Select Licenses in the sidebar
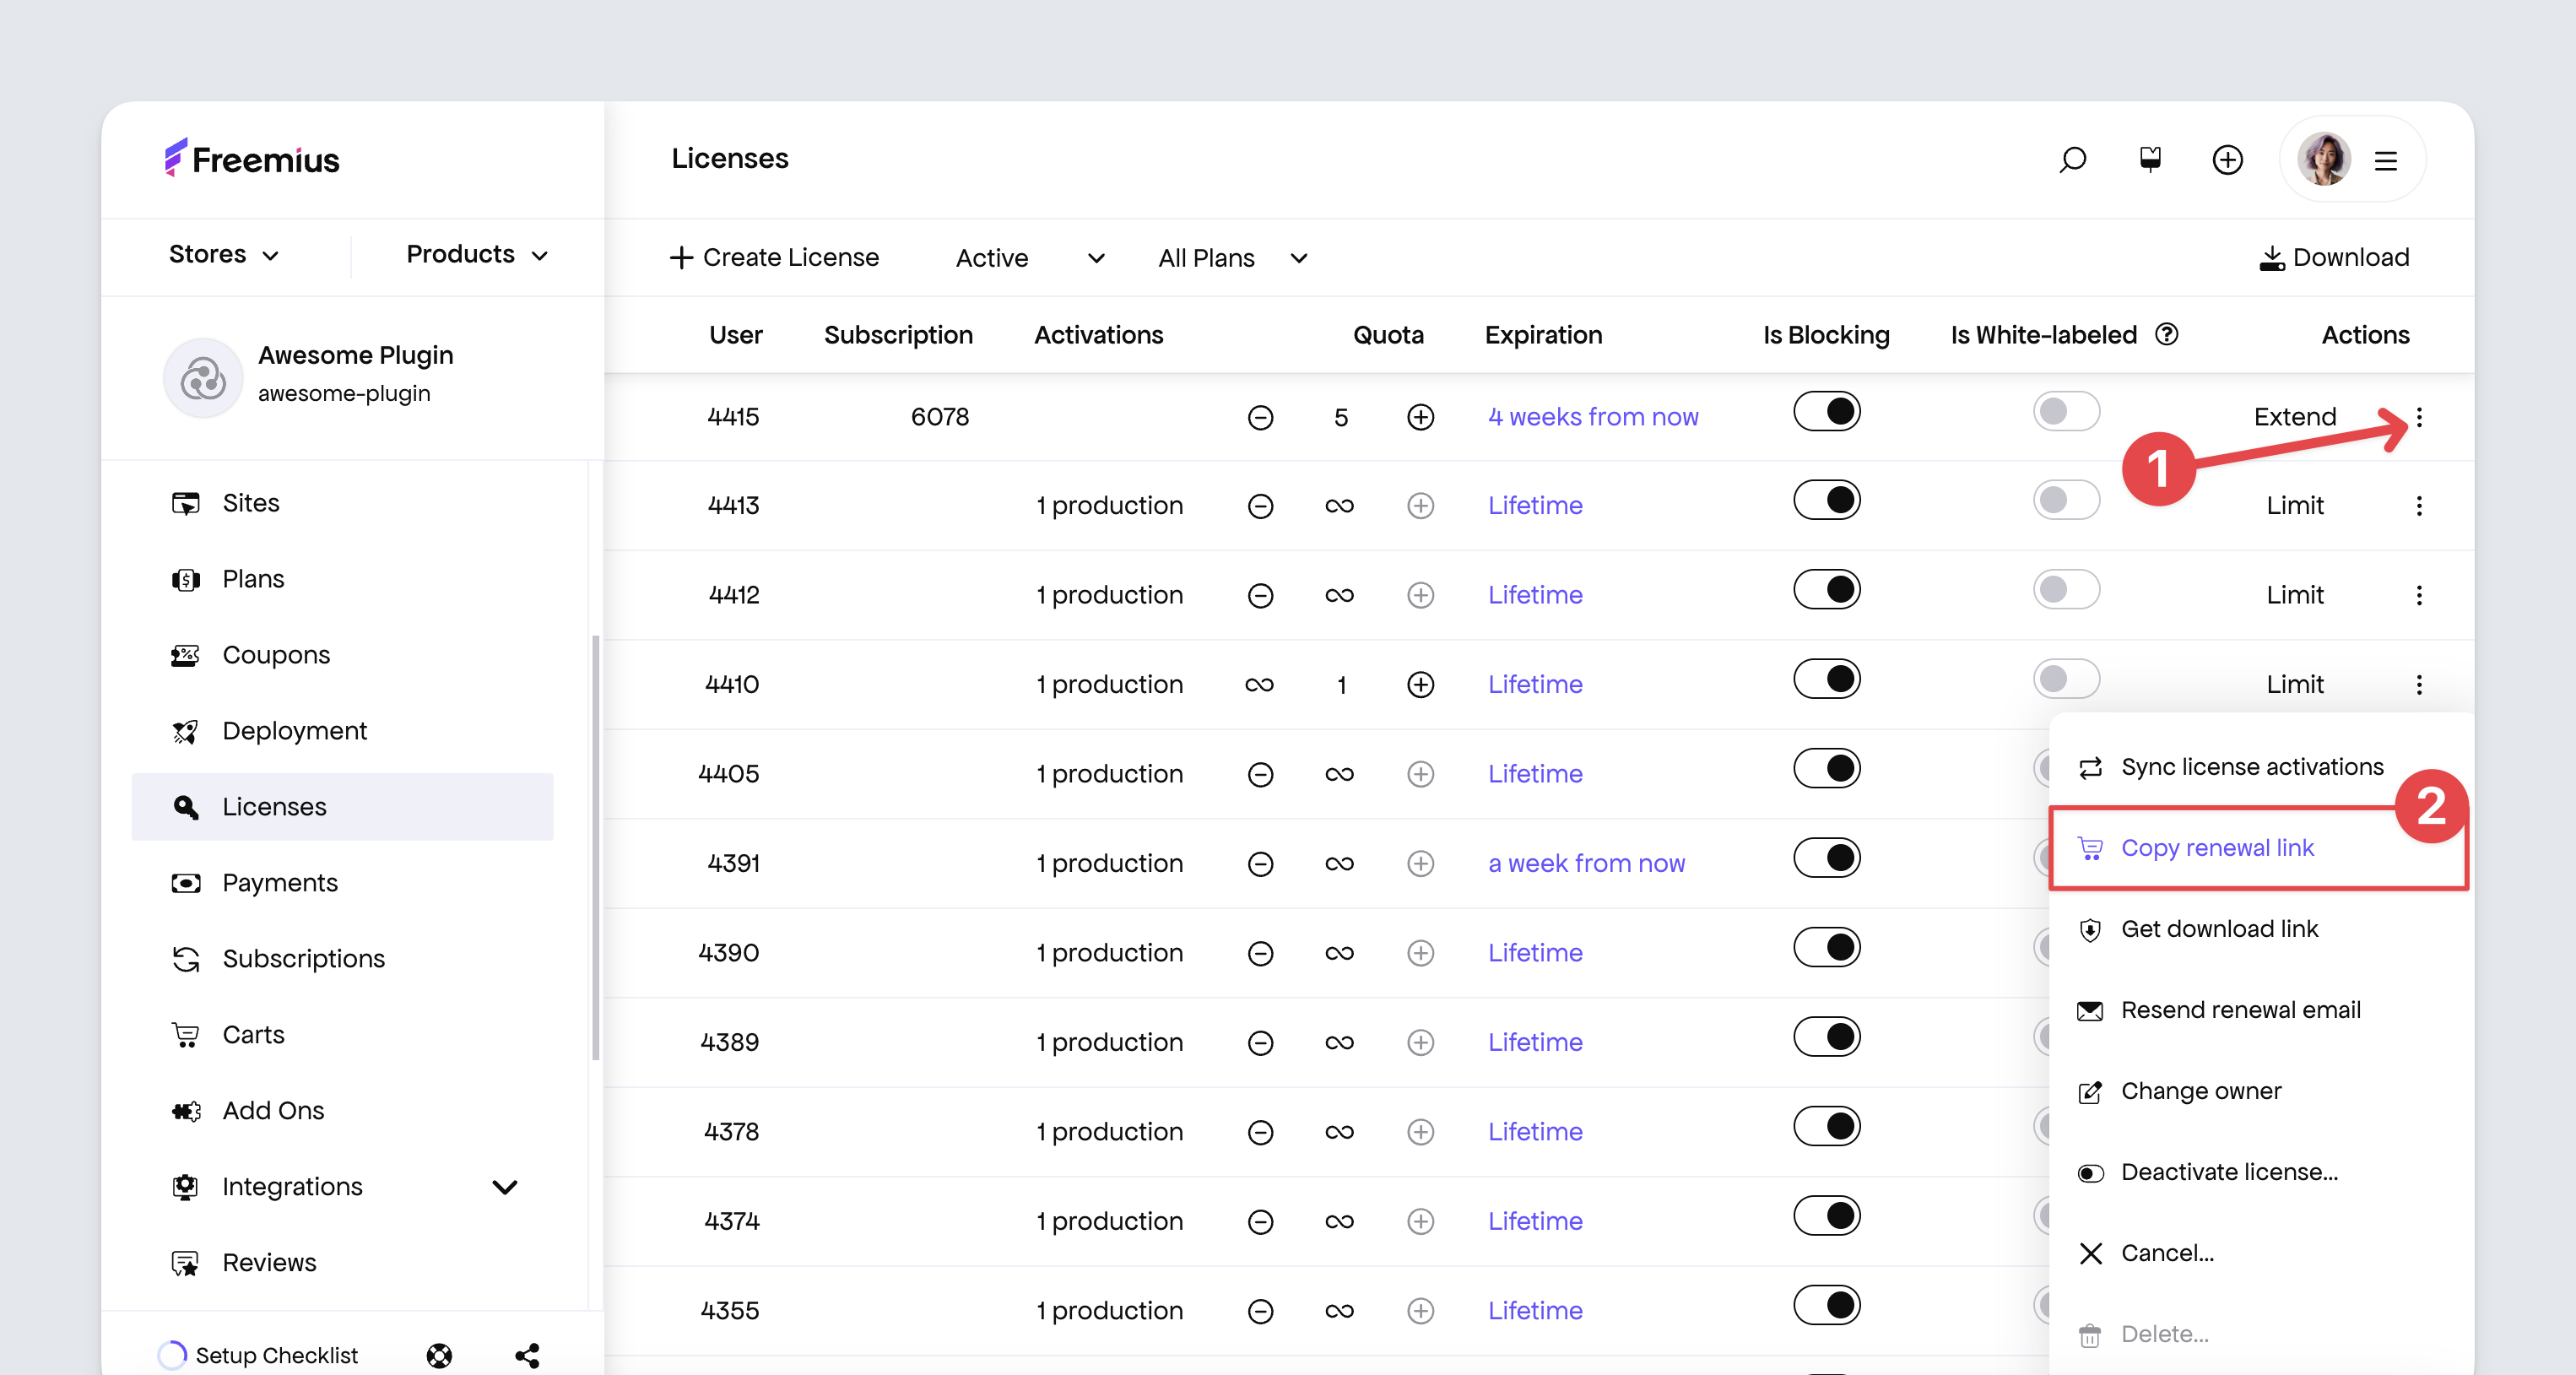Screen dimensions: 2576x1375 coord(342,807)
